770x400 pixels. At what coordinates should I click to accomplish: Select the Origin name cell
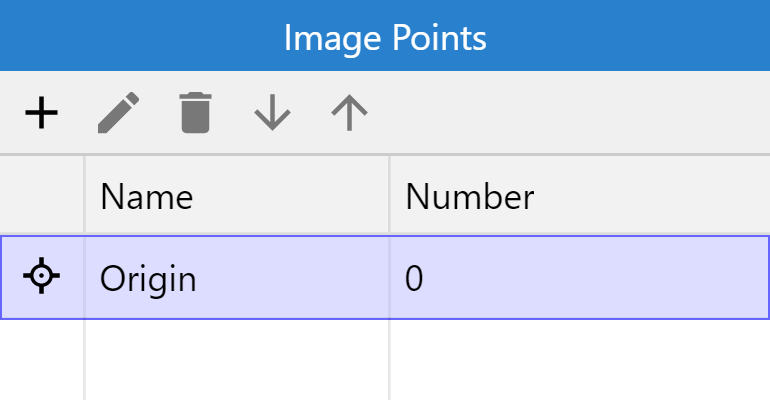click(237, 278)
